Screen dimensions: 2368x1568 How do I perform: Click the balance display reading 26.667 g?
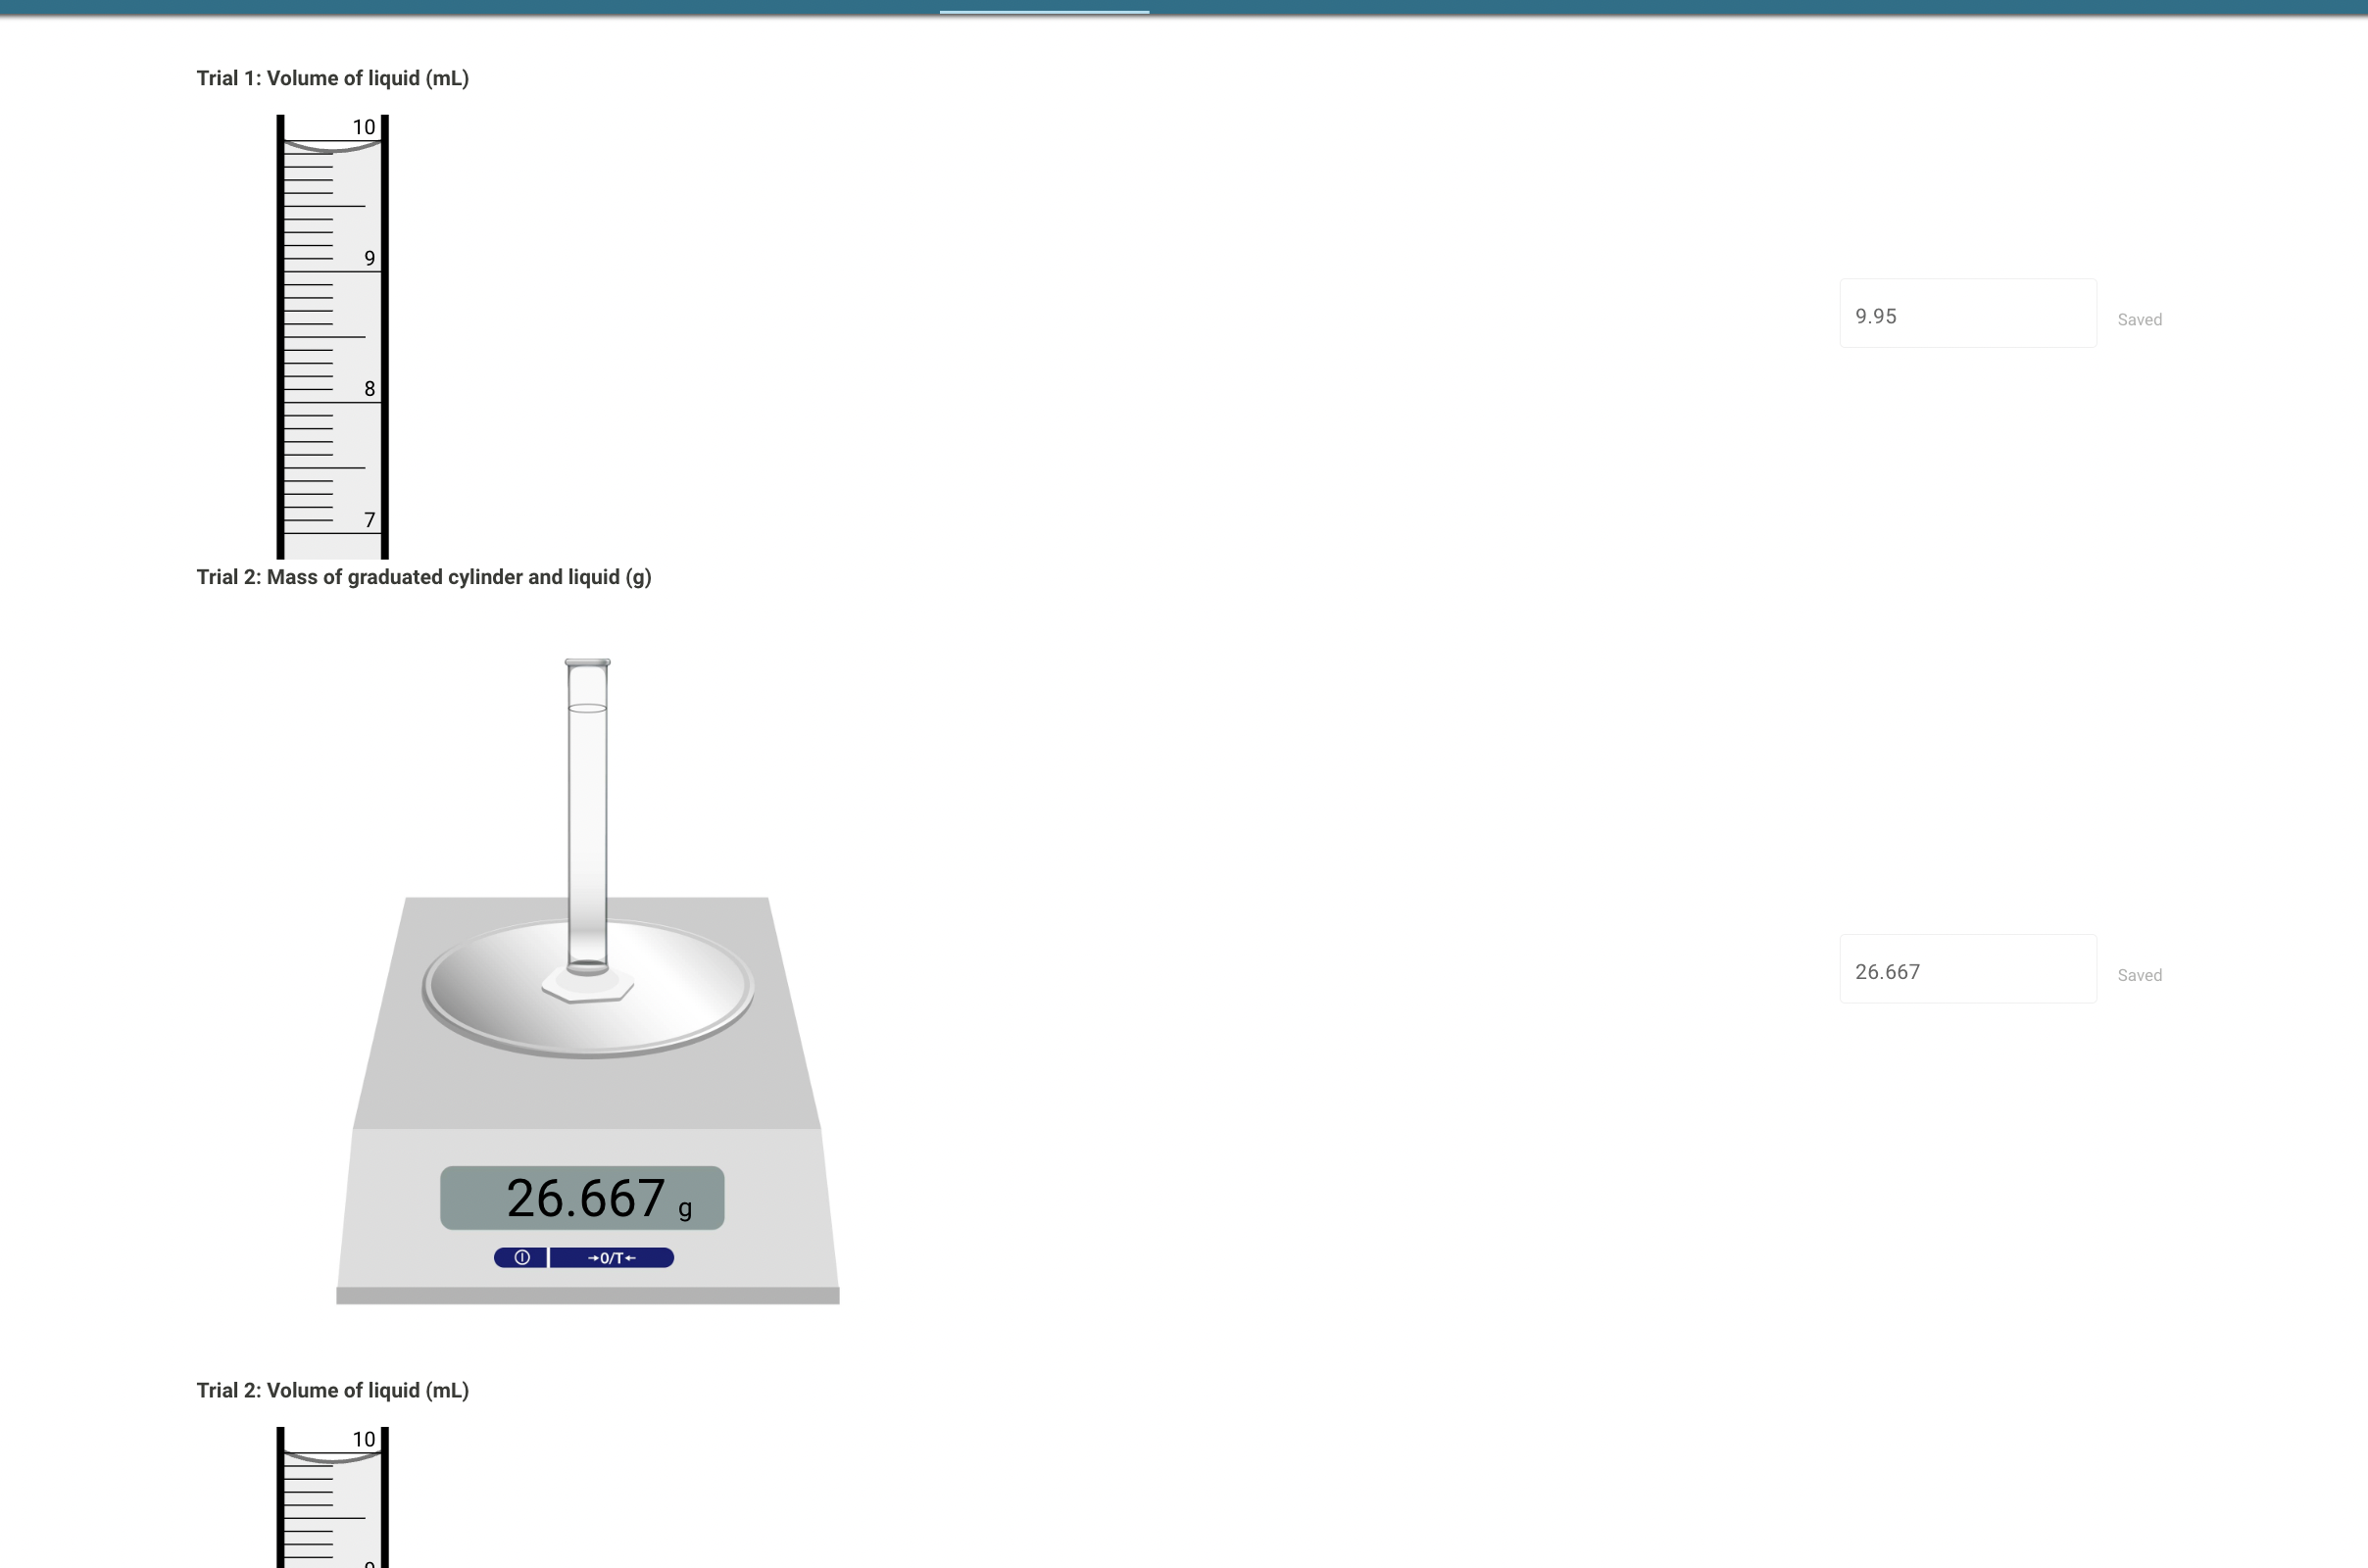click(582, 1197)
